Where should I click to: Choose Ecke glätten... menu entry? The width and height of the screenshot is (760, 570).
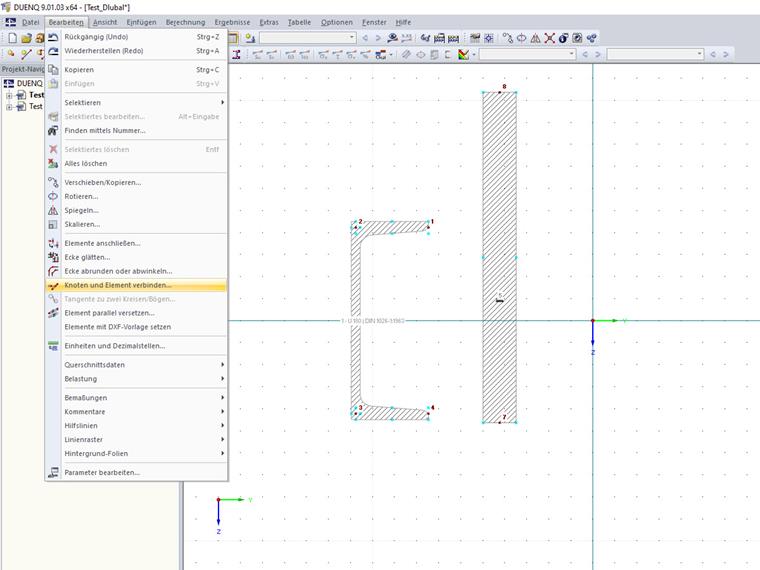coord(136,257)
